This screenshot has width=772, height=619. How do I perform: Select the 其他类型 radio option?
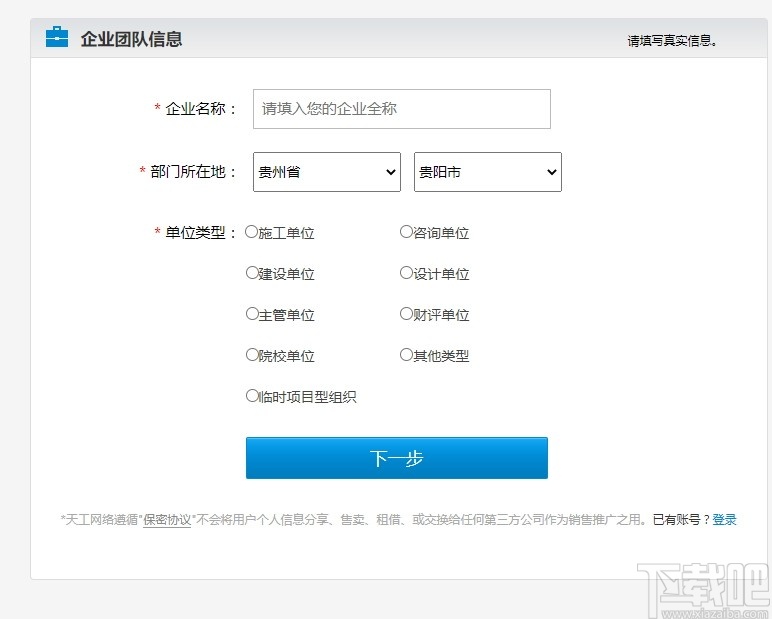click(406, 355)
